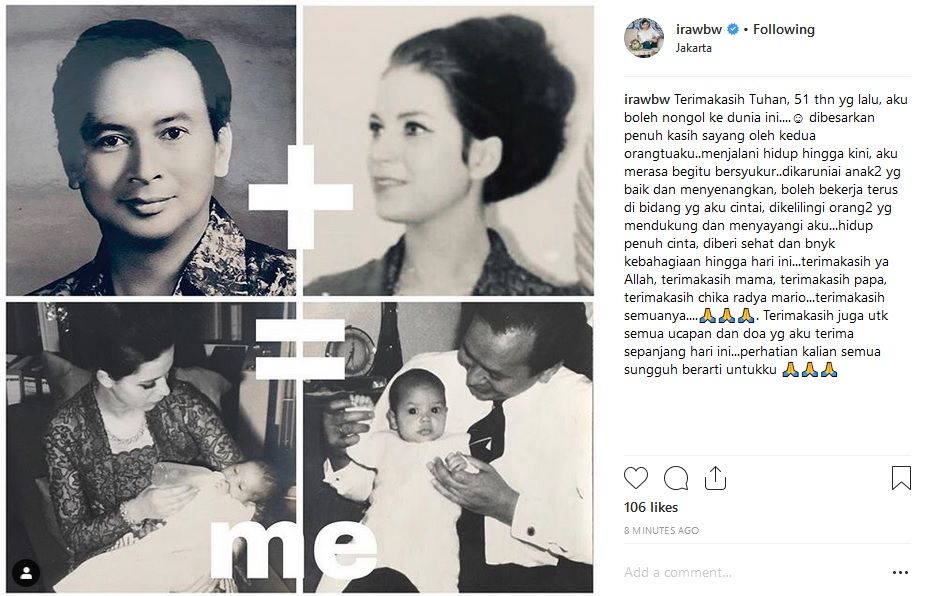Screen dimensions: 933x596
Task: Click the mother holding baby photo
Action: [x=151, y=447]
